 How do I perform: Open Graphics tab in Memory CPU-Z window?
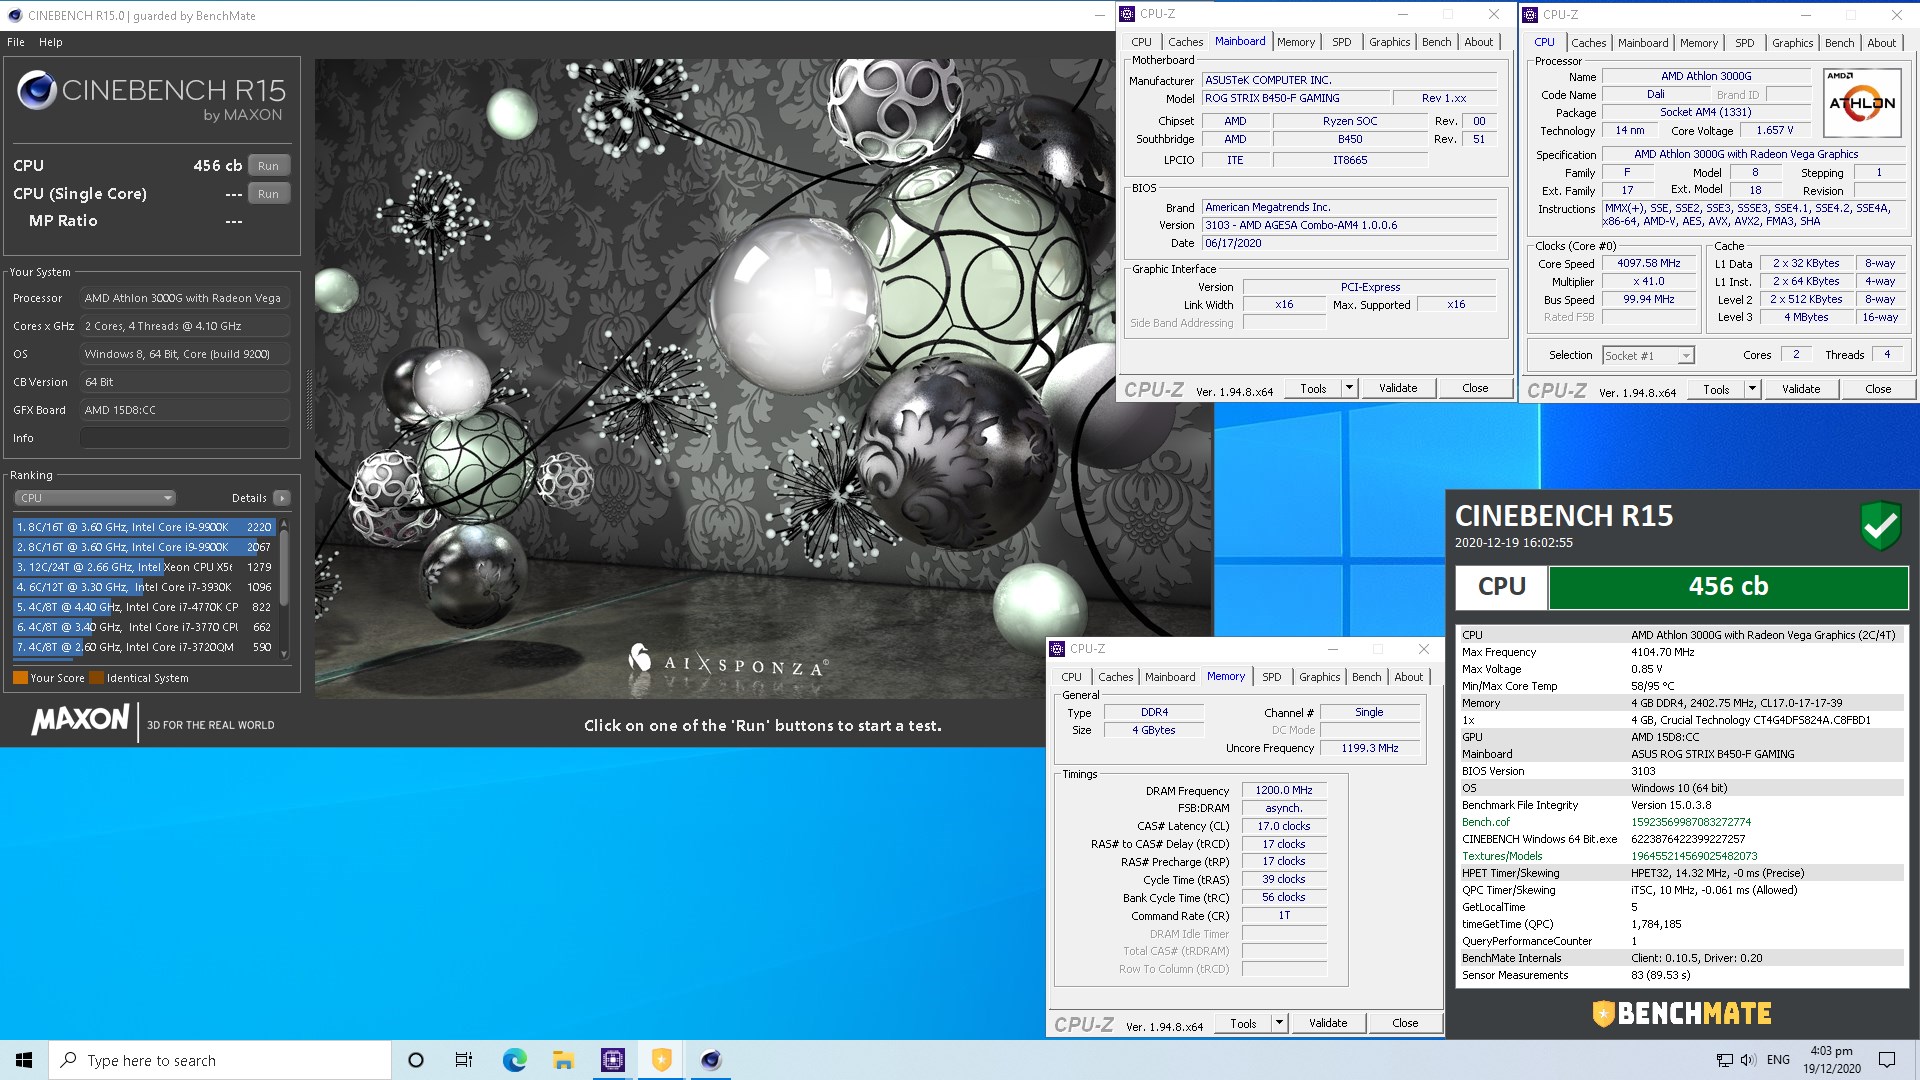[1319, 677]
